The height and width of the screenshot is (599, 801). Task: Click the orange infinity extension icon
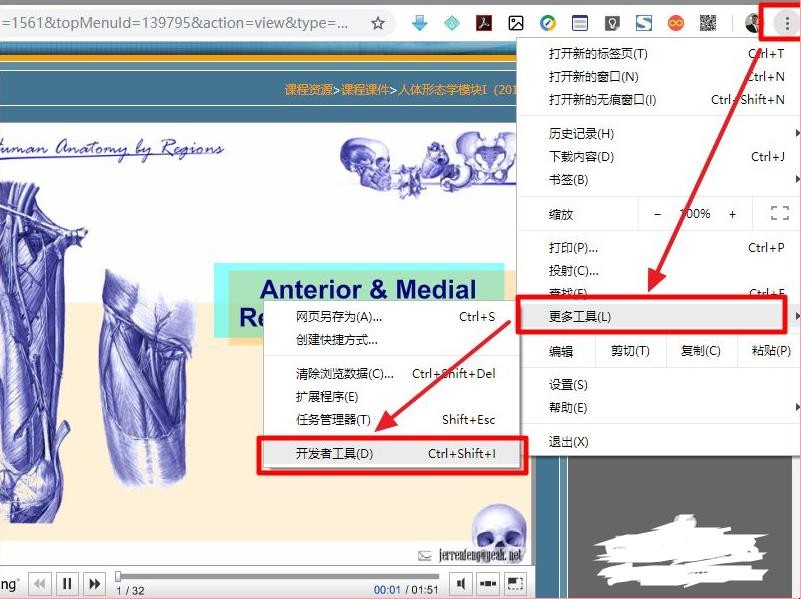tap(676, 23)
